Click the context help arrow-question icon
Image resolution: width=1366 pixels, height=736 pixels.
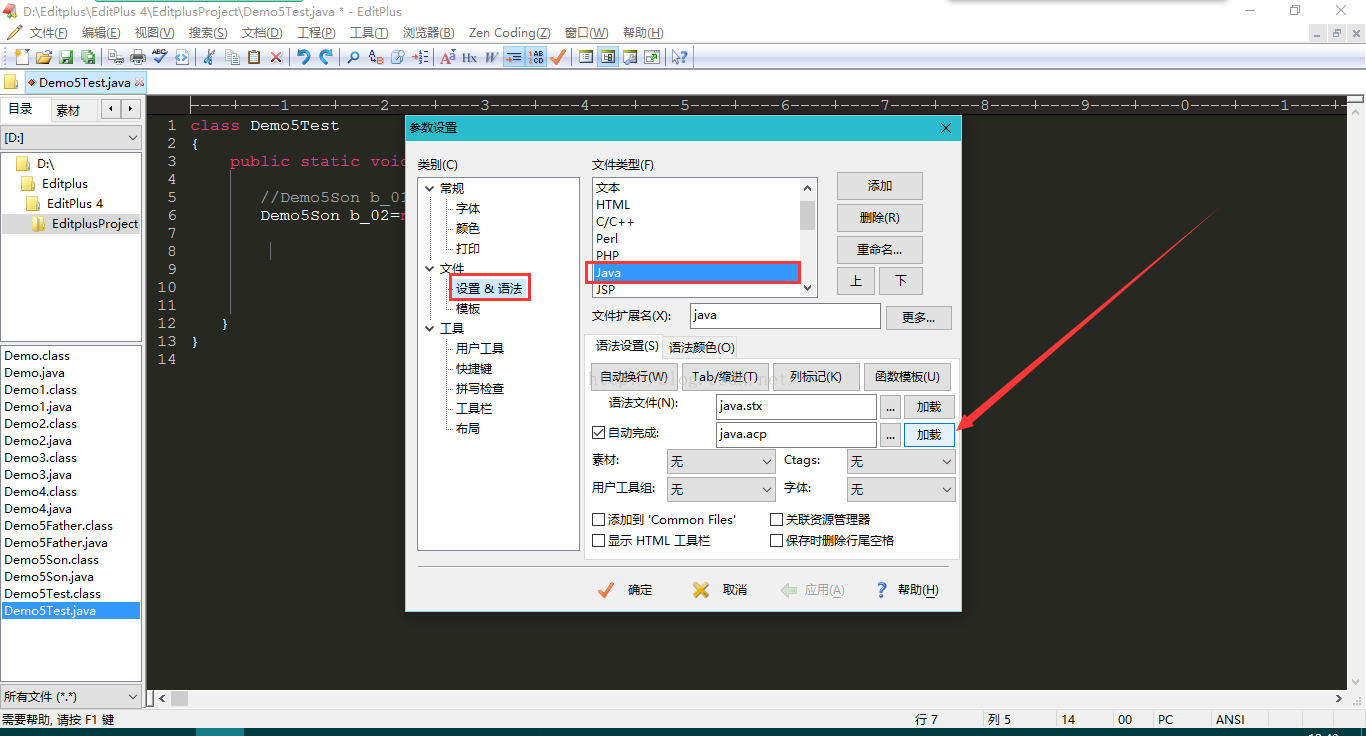pyautogui.click(x=680, y=57)
